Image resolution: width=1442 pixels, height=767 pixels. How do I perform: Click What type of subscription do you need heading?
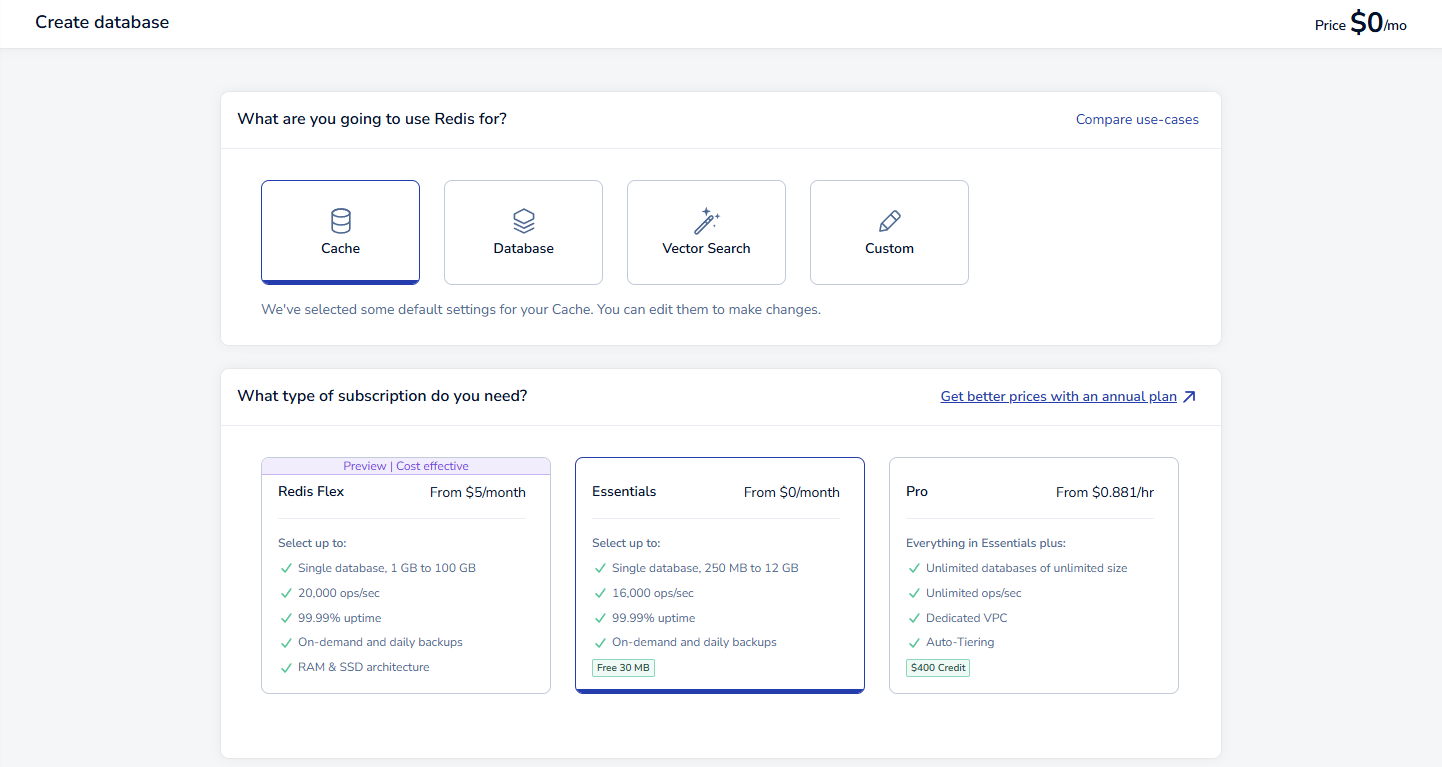click(x=382, y=396)
